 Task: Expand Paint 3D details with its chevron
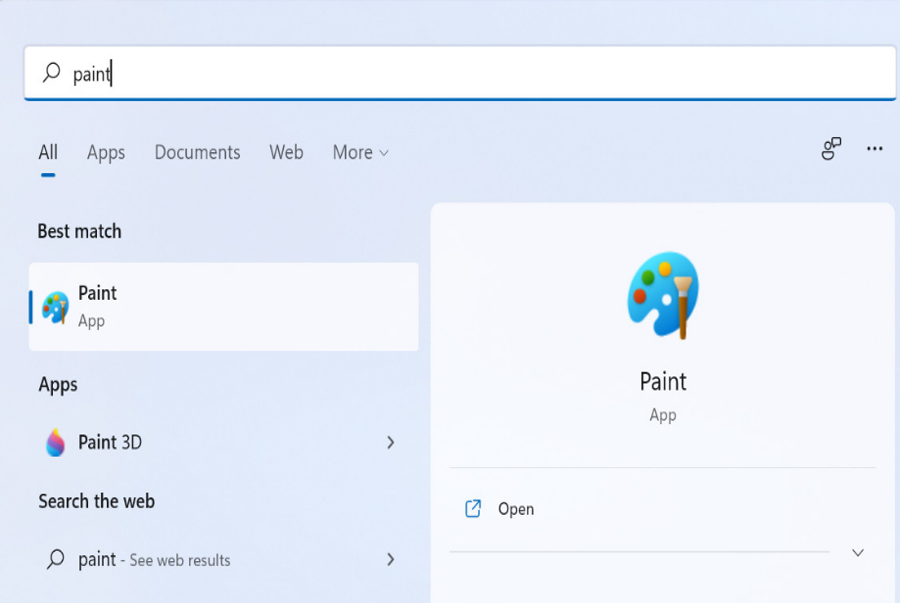coord(391,442)
